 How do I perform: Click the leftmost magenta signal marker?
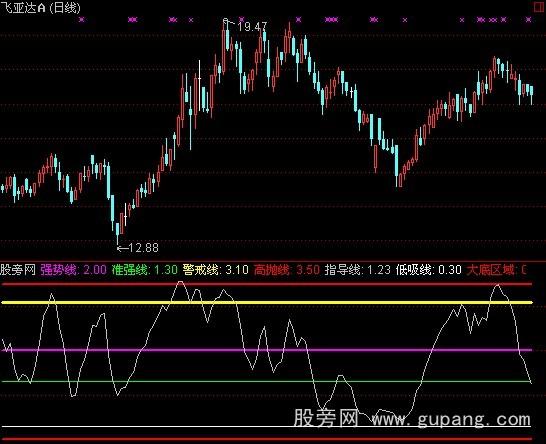(x=81, y=20)
